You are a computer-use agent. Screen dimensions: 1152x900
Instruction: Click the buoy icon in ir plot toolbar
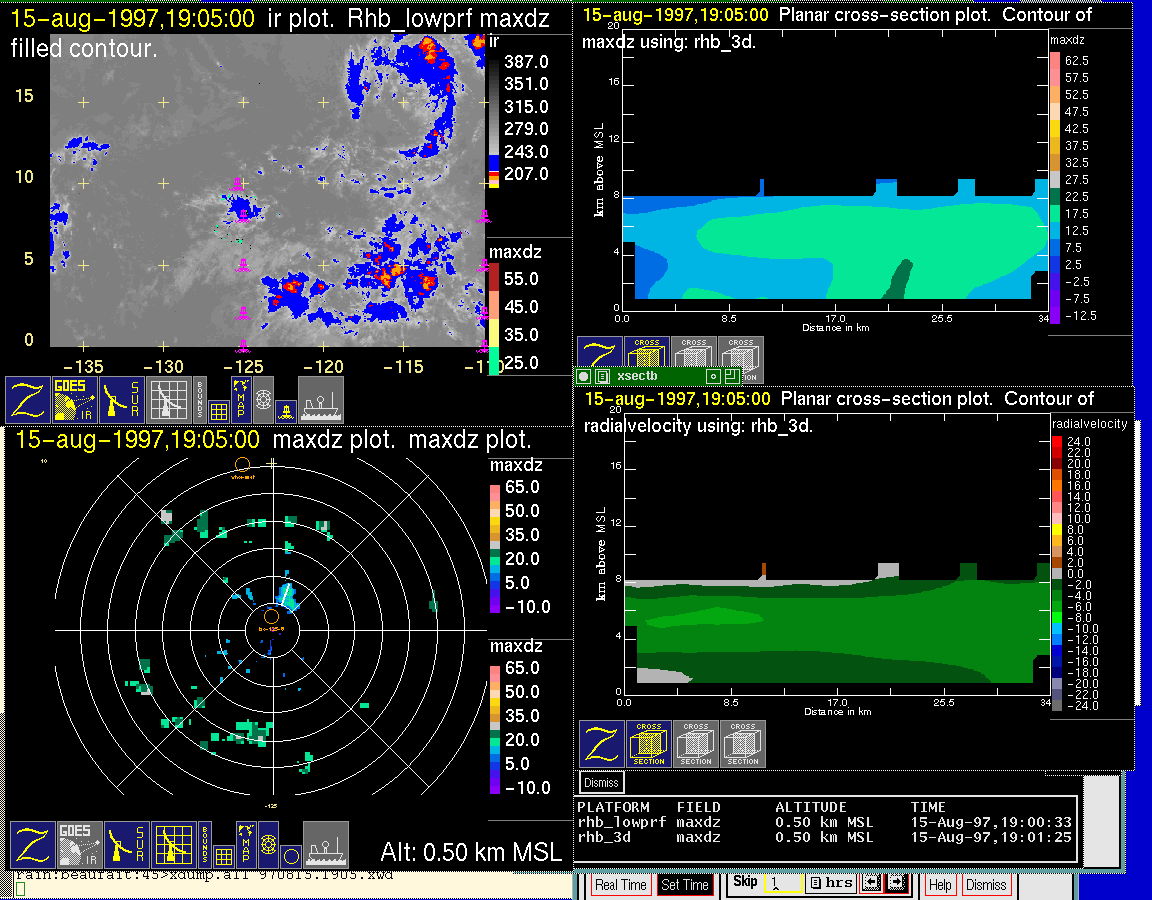click(x=285, y=410)
